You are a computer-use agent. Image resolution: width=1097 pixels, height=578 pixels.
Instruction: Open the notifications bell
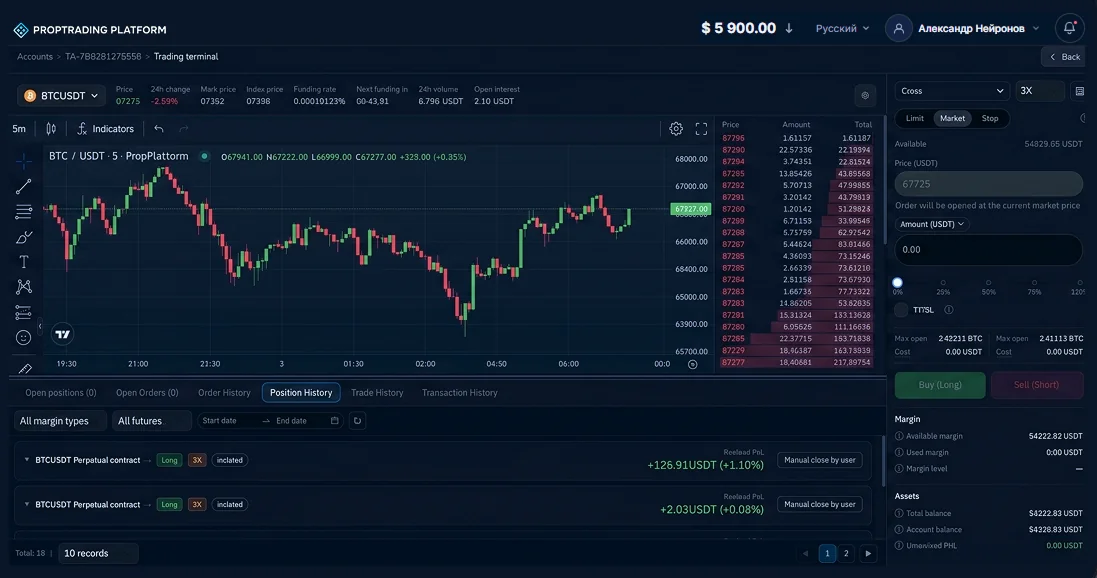point(1070,29)
